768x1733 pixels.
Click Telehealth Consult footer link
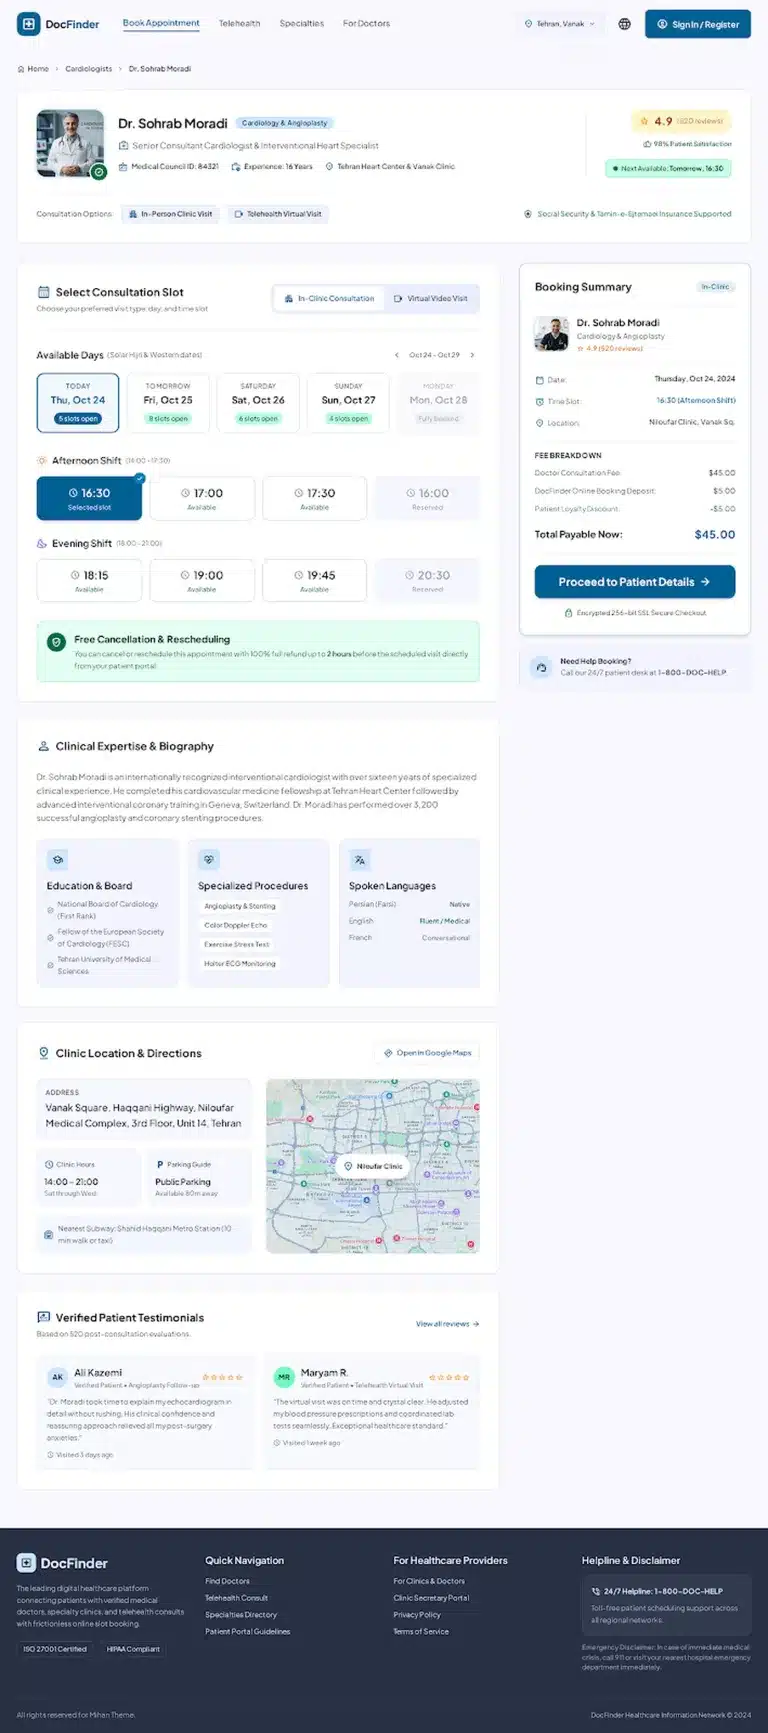[237, 1598]
